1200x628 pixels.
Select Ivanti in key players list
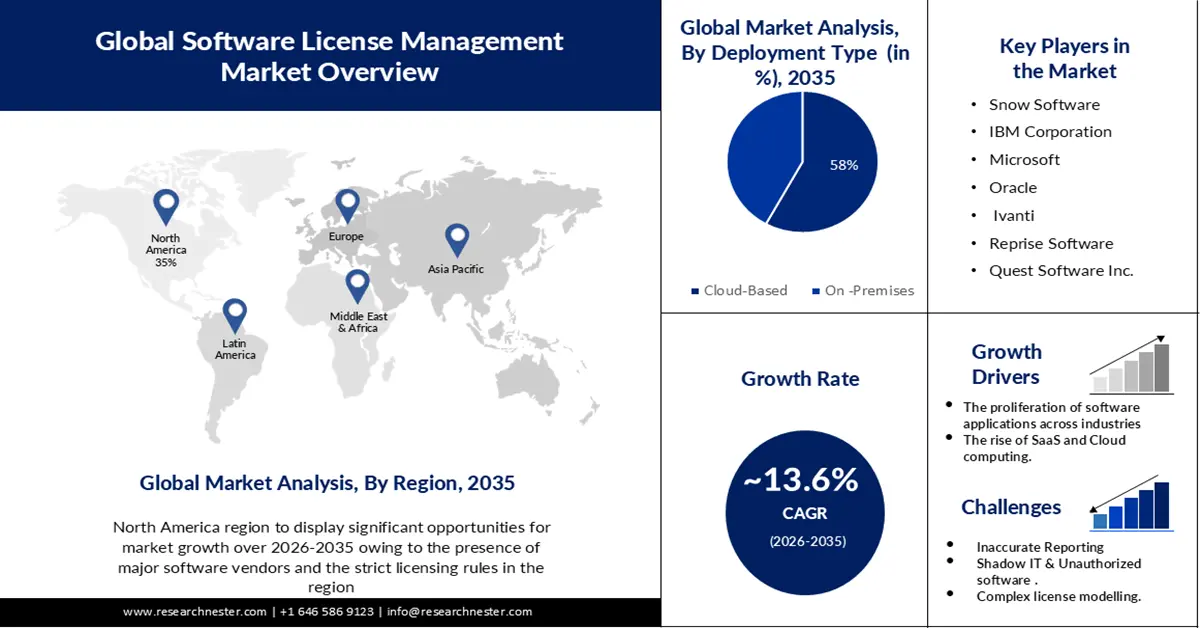pos(1014,215)
